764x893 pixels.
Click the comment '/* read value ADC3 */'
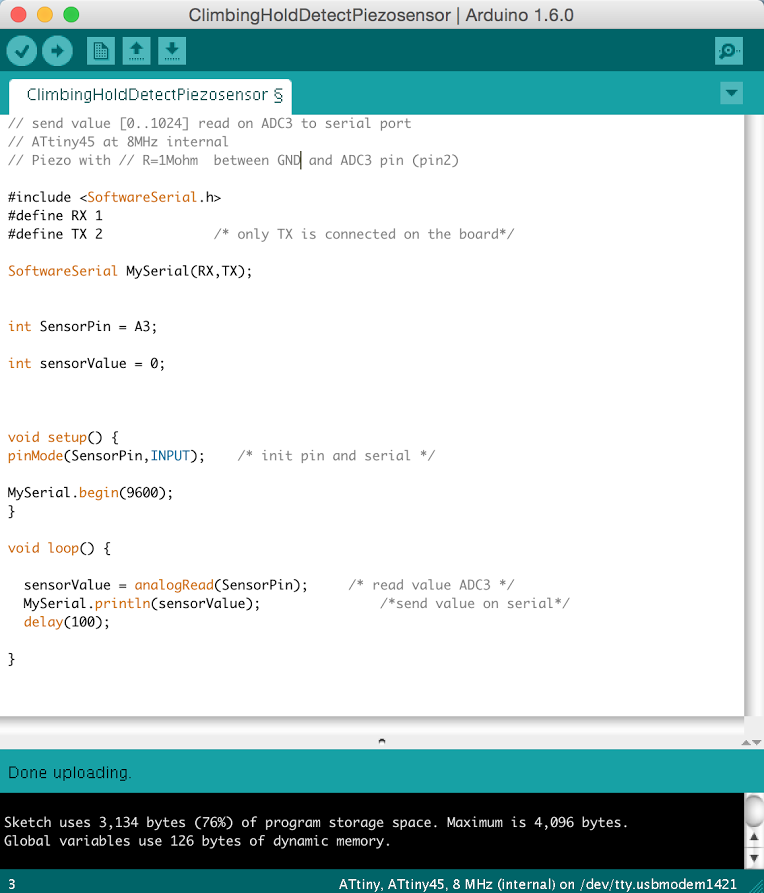pos(431,585)
